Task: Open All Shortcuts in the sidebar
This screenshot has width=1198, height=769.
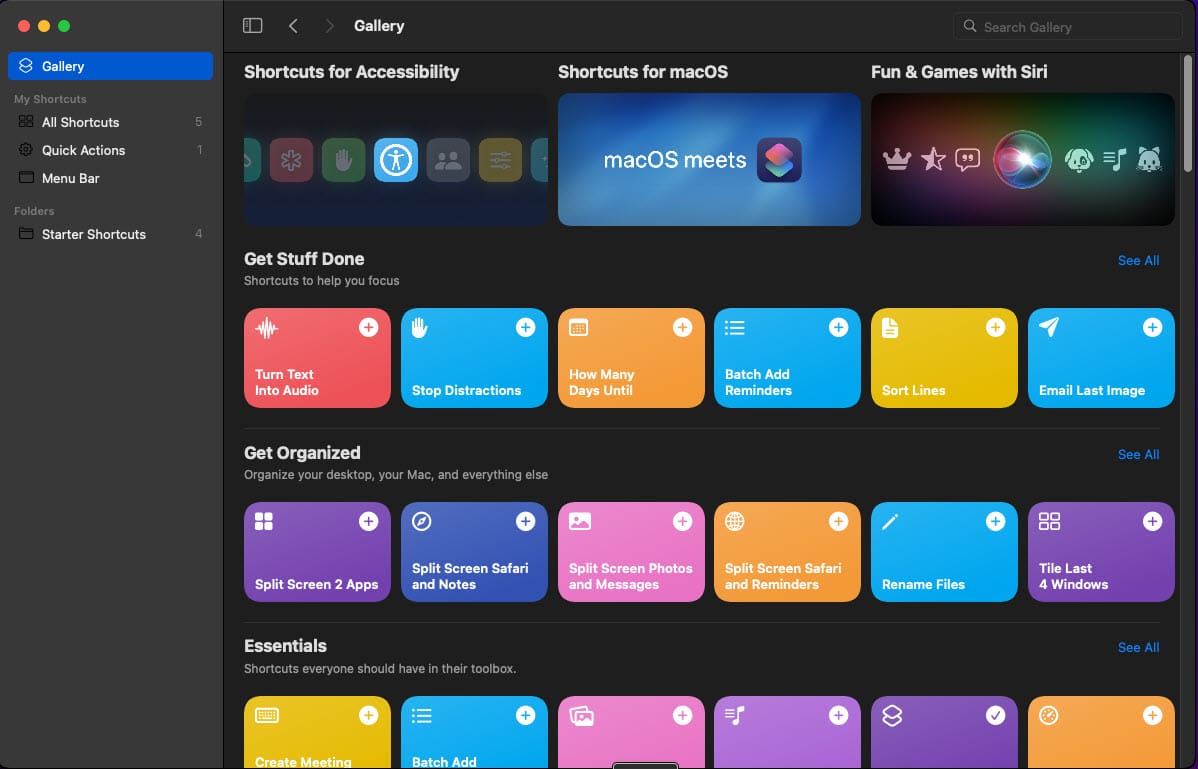Action: point(110,122)
